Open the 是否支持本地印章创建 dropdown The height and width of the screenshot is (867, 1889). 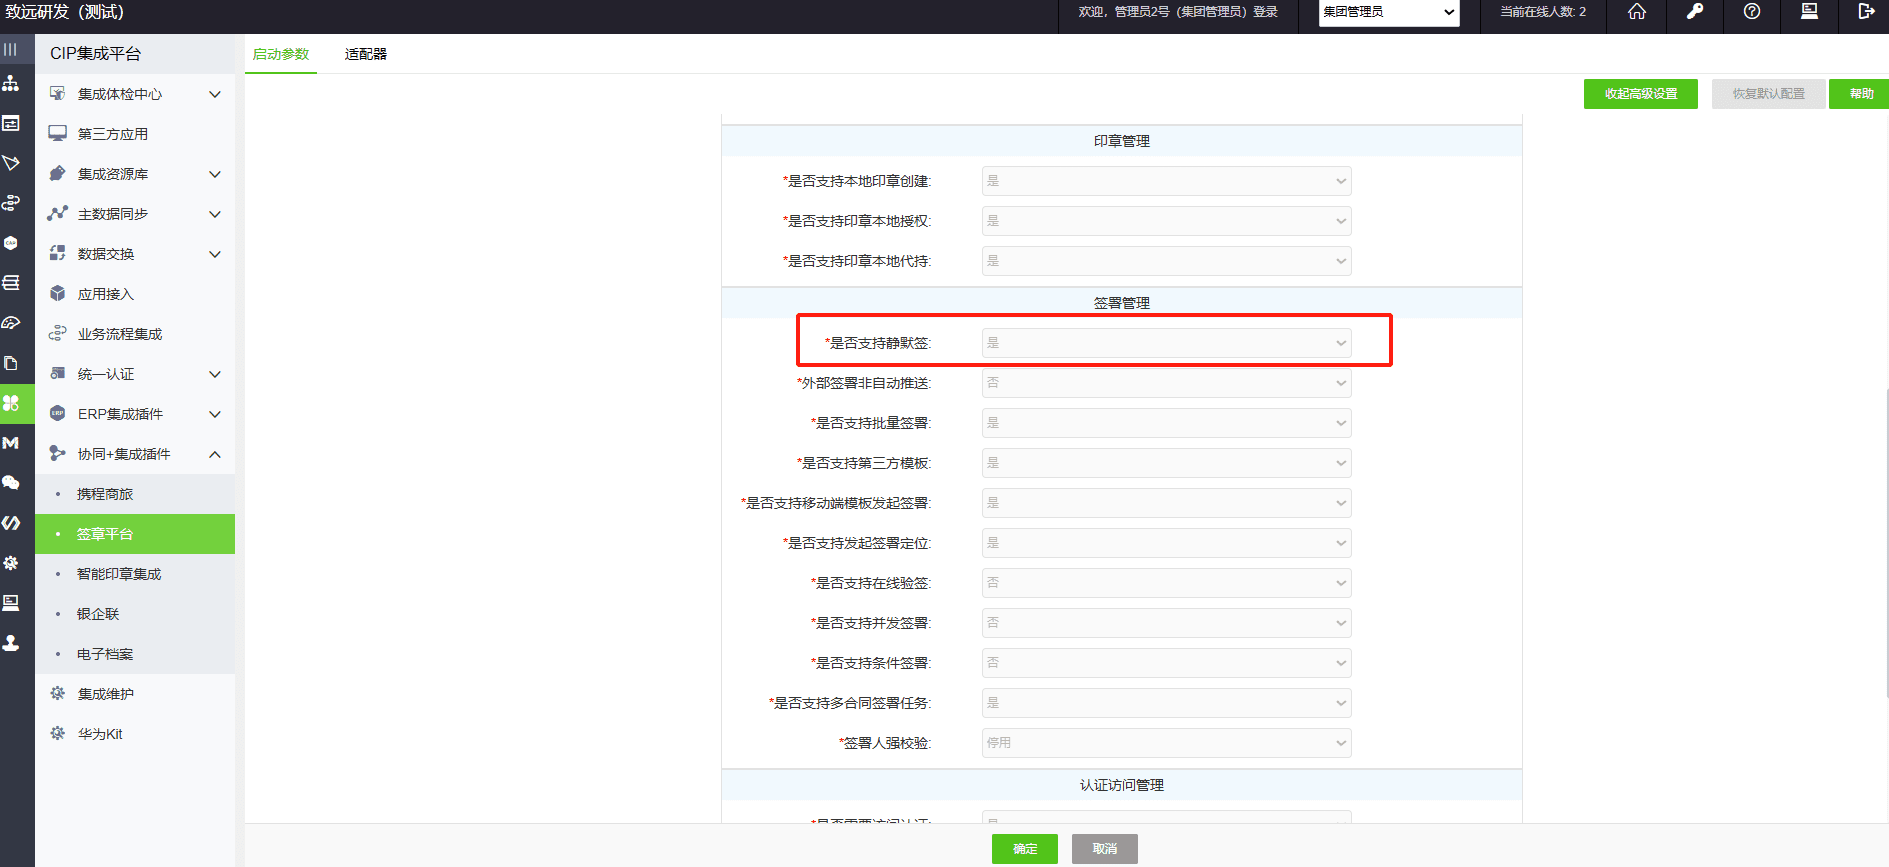point(1166,181)
